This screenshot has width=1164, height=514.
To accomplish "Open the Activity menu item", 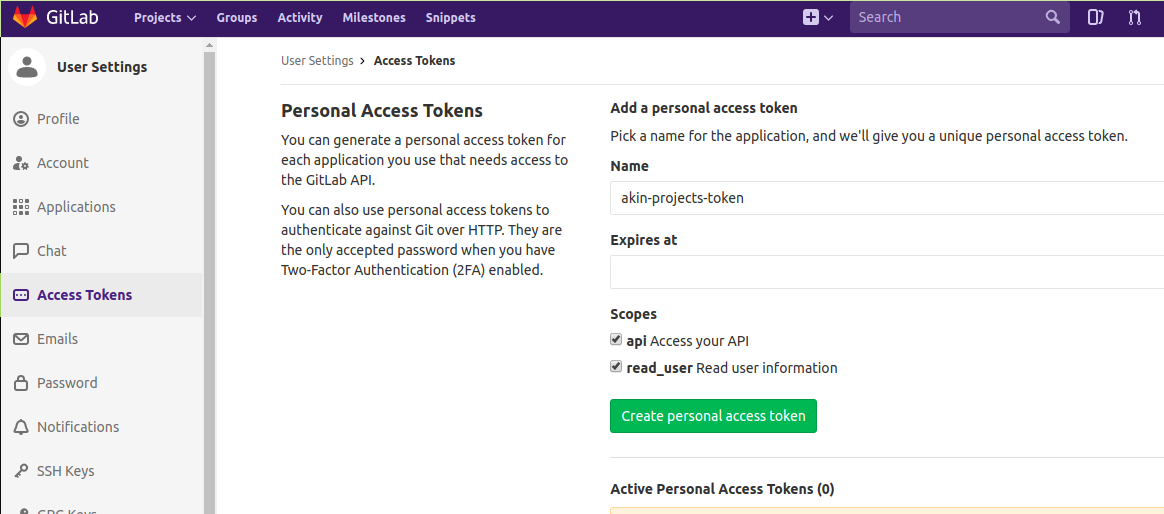I will [x=300, y=17].
